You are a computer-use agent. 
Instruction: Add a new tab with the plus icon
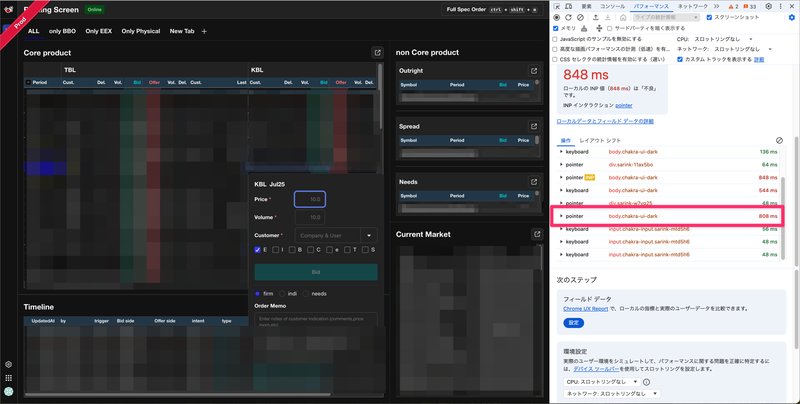[204, 31]
